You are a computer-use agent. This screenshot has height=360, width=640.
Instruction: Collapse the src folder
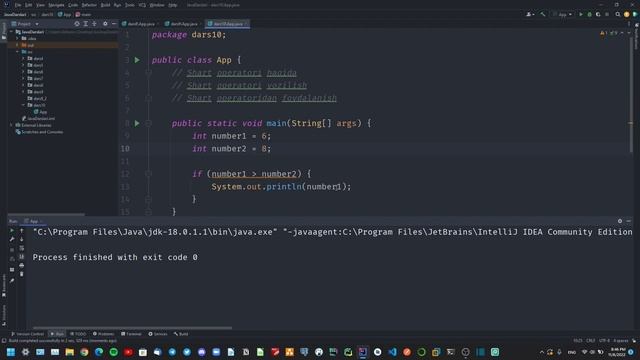[17, 52]
